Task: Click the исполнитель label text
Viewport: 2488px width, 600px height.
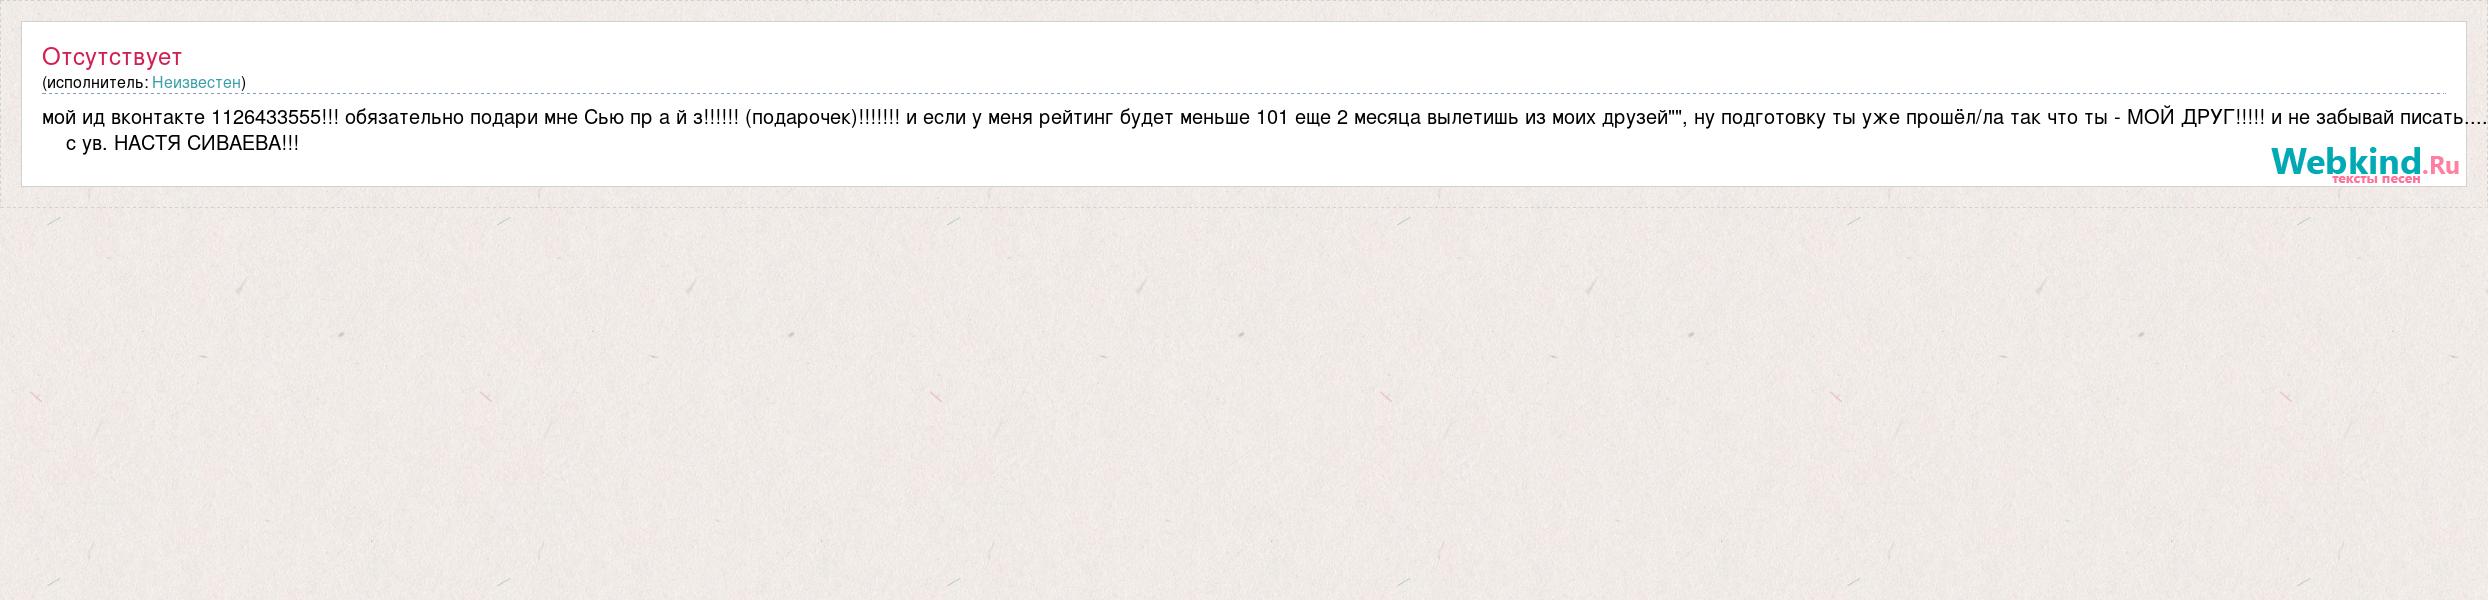Action: (96, 82)
